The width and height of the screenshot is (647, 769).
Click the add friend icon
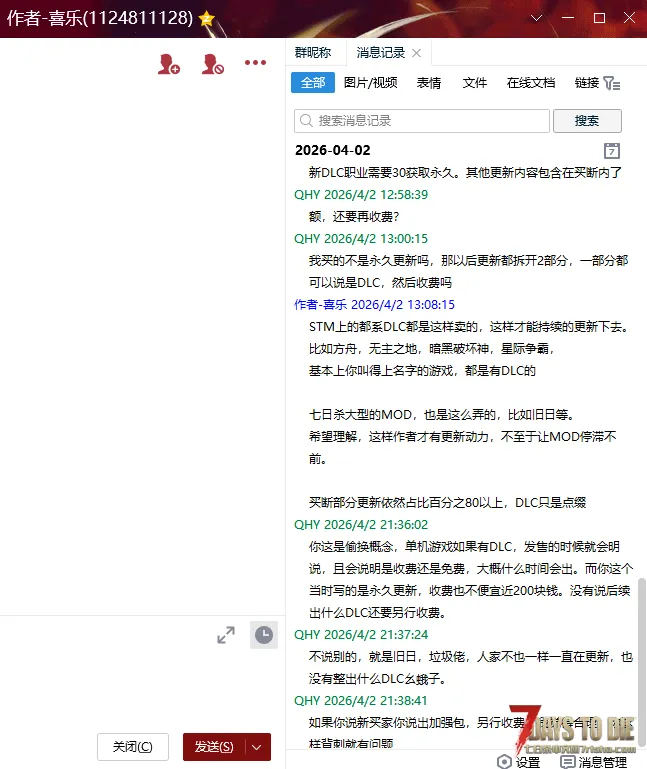pyautogui.click(x=169, y=64)
